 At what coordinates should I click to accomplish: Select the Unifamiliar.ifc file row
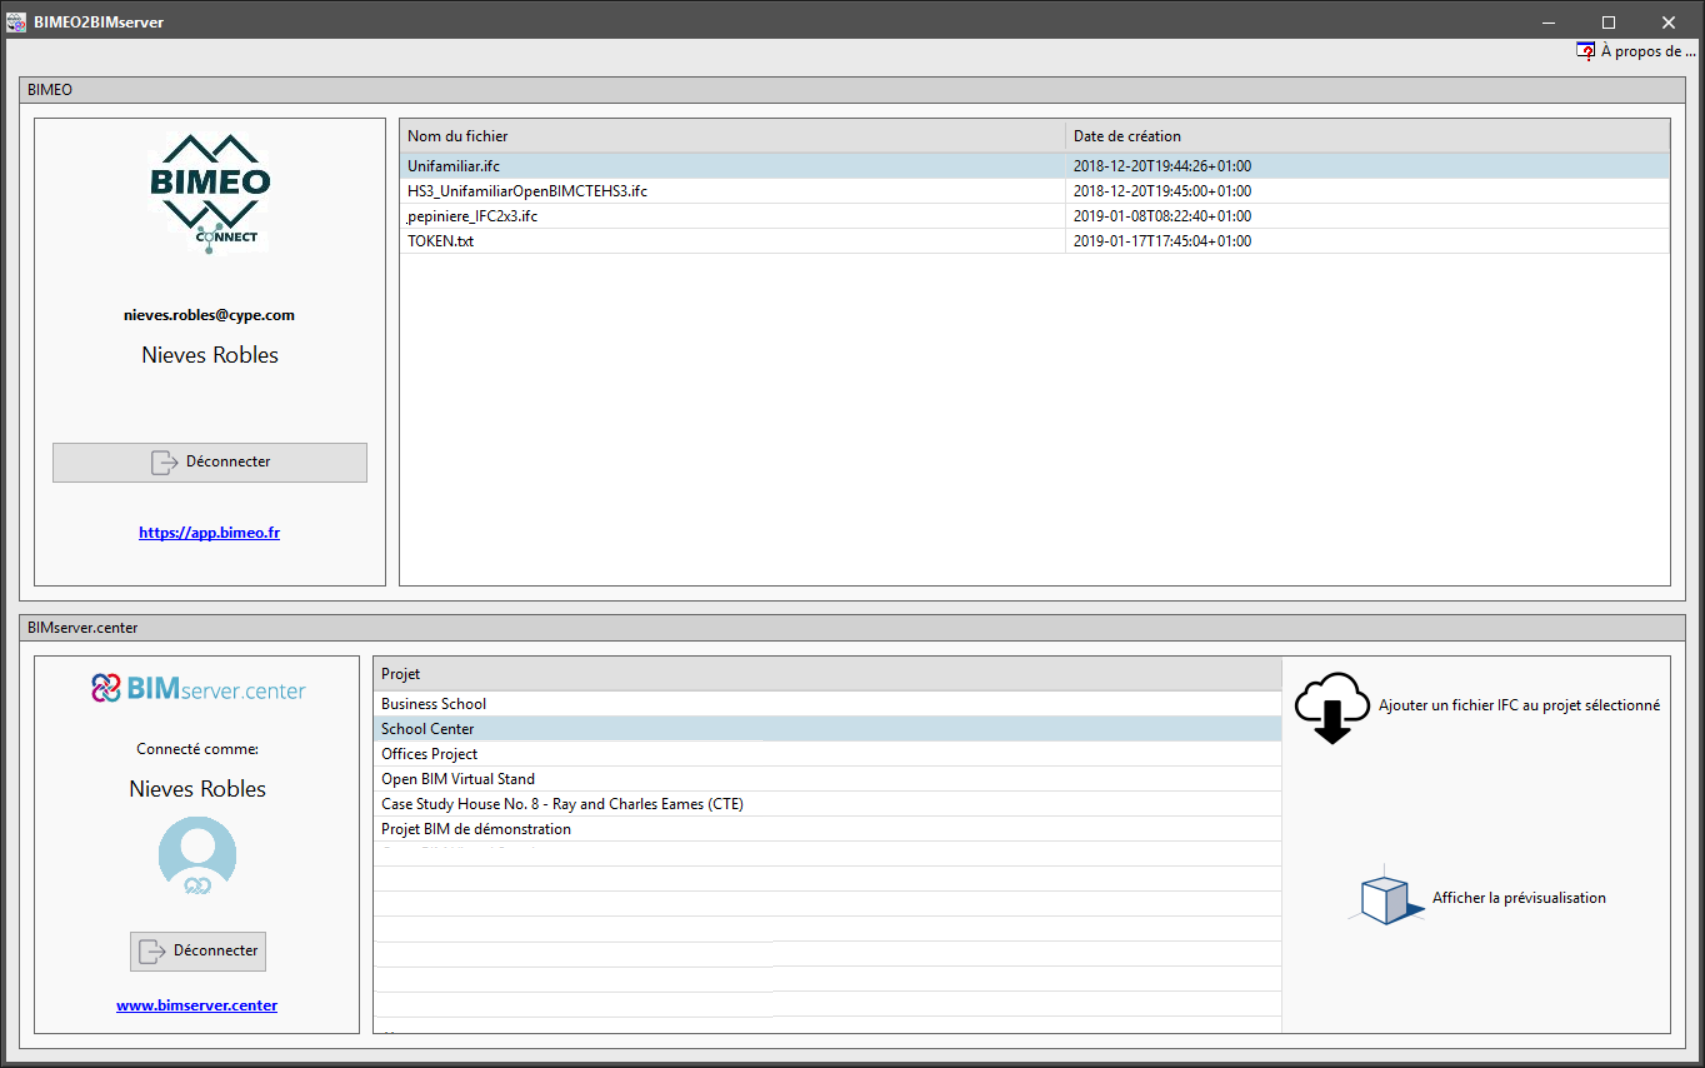[x=1034, y=166]
